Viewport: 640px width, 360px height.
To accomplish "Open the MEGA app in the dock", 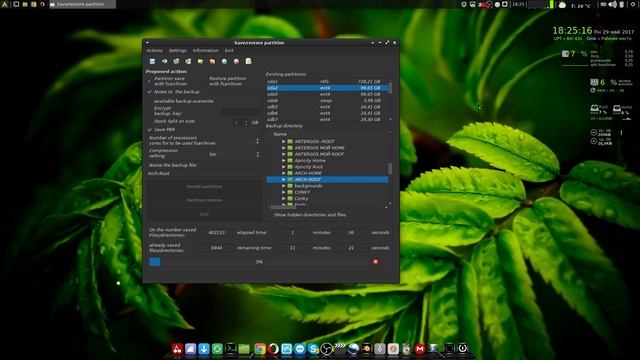I will tap(420, 349).
